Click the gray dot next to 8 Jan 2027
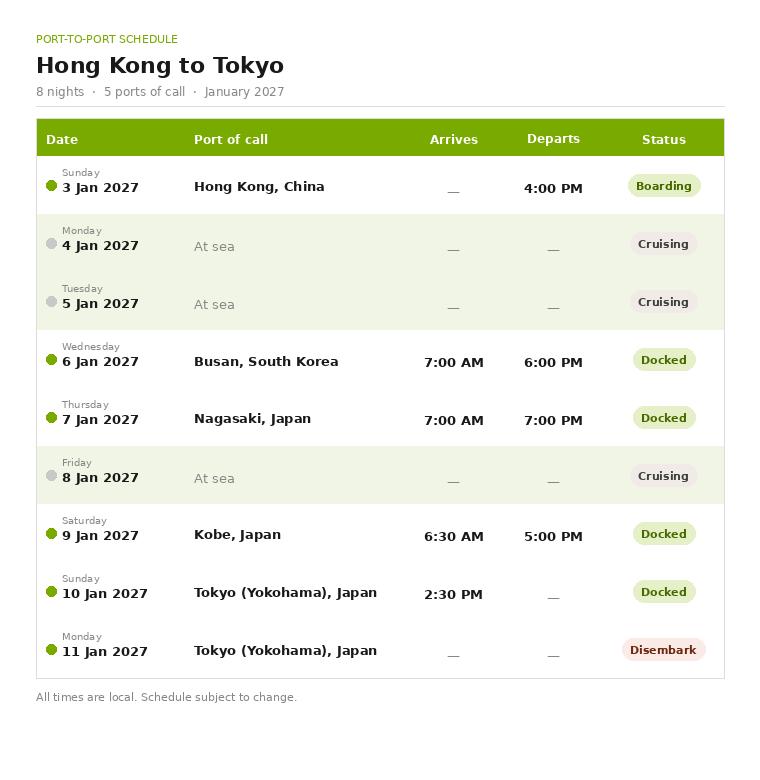This screenshot has width=760, height=780. (x=51, y=476)
